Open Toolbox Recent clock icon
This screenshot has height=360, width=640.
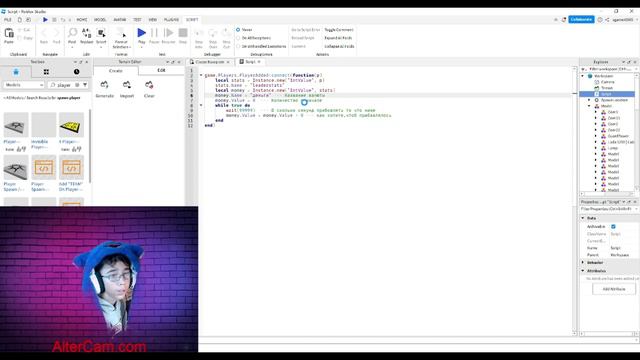coord(76,72)
